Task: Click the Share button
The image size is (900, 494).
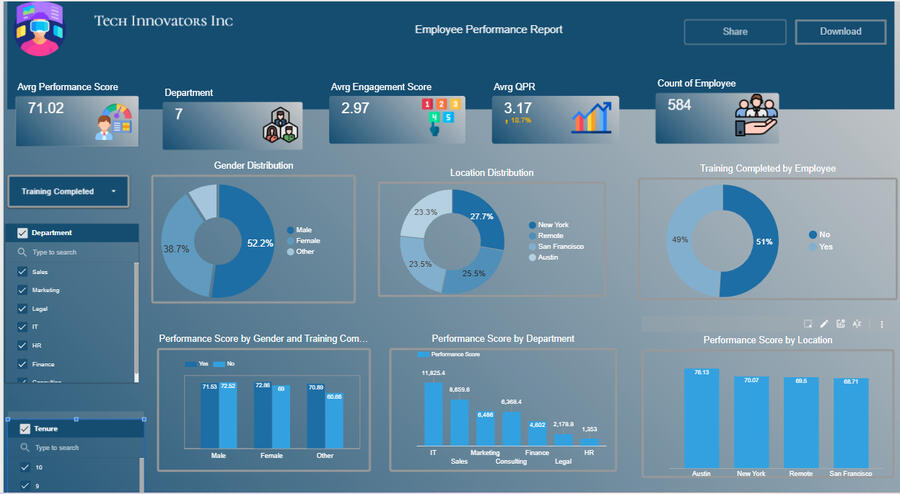Action: (734, 31)
